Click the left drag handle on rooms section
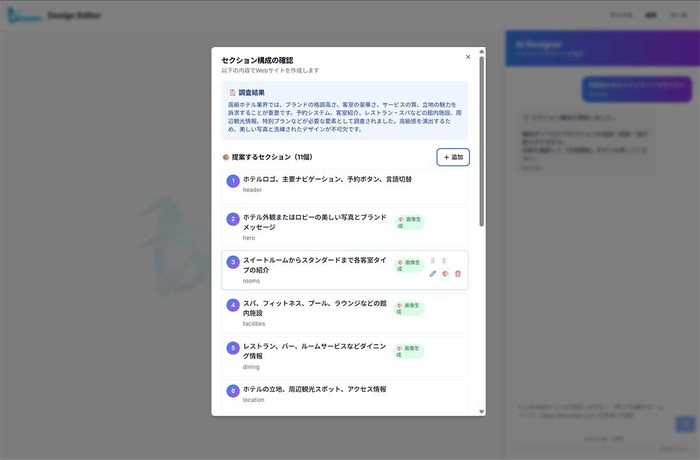This screenshot has width=700, height=460. click(x=433, y=261)
